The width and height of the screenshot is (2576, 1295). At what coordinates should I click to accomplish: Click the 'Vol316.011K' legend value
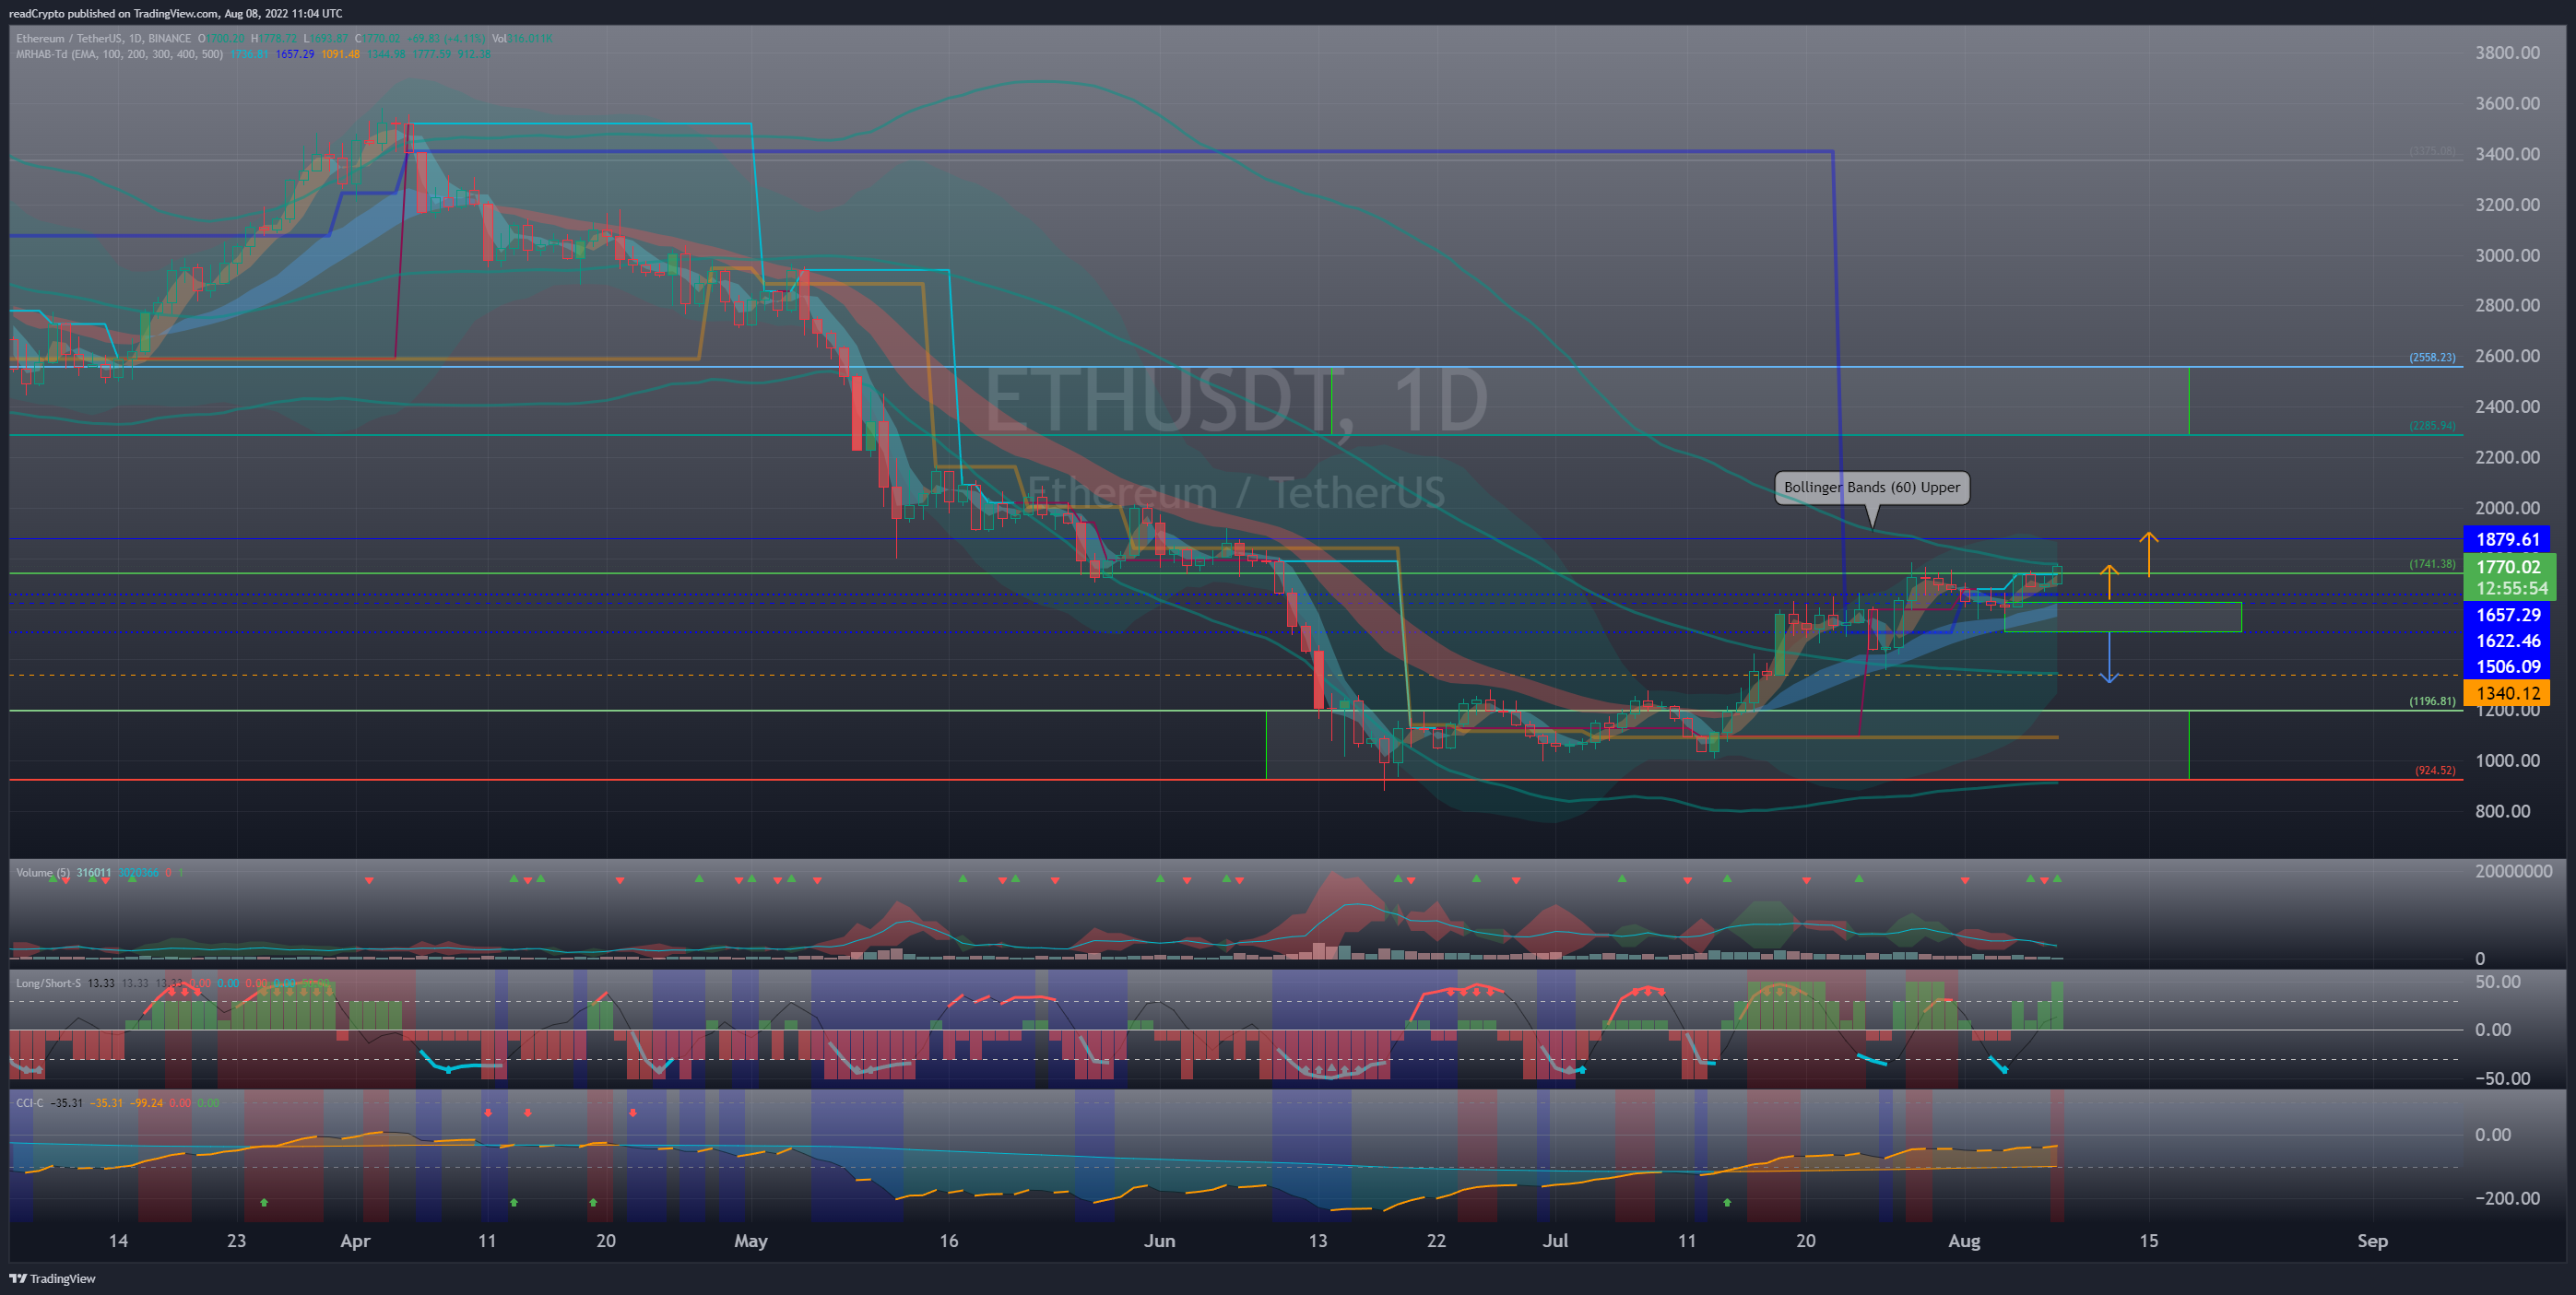[523, 38]
